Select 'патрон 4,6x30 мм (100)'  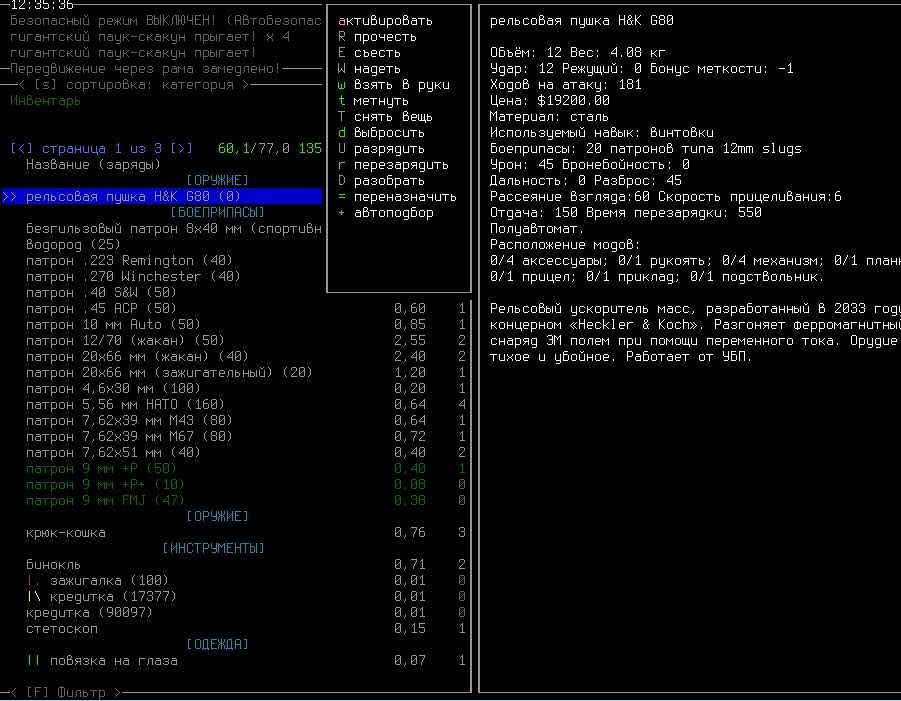(x=113, y=389)
